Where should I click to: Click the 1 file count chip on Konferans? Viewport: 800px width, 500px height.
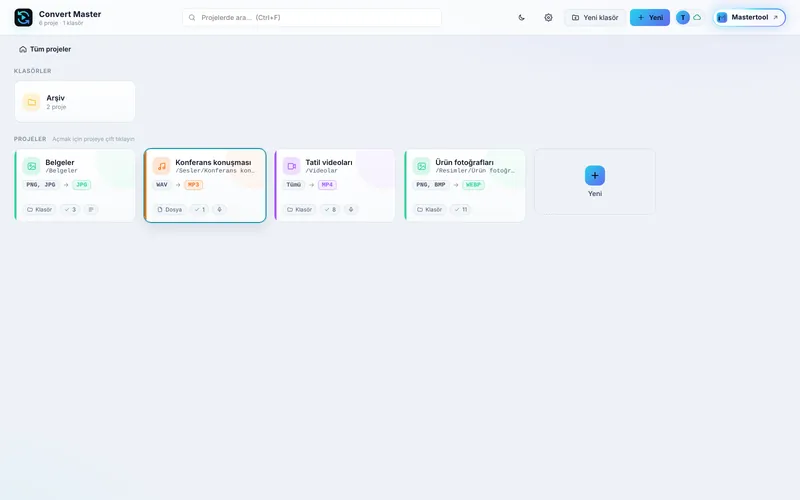point(199,209)
